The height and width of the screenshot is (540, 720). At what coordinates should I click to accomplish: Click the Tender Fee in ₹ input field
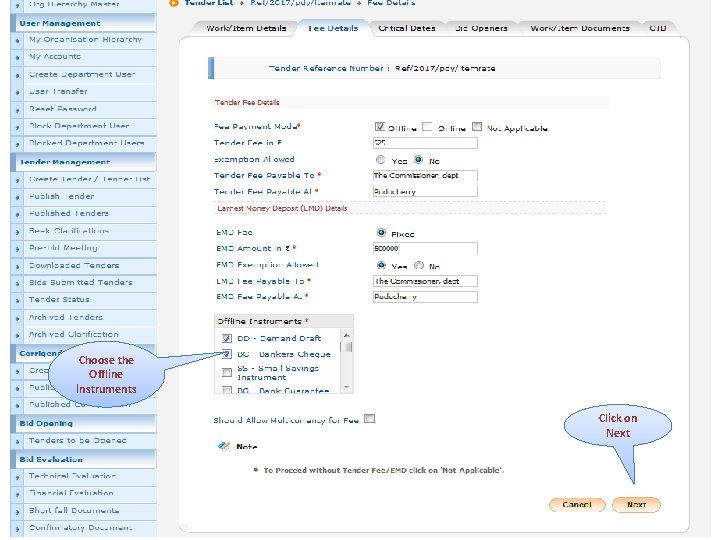[x=425, y=143]
